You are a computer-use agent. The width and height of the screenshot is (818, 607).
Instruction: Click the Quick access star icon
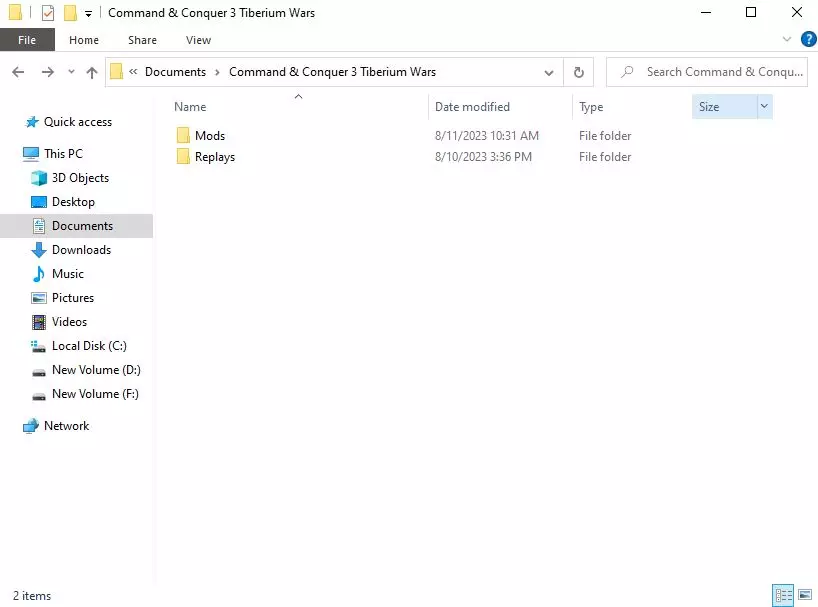(x=32, y=122)
